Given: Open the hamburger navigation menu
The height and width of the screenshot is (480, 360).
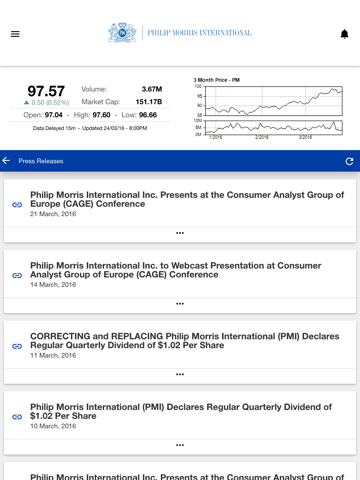Looking at the screenshot, I should [x=15, y=34].
